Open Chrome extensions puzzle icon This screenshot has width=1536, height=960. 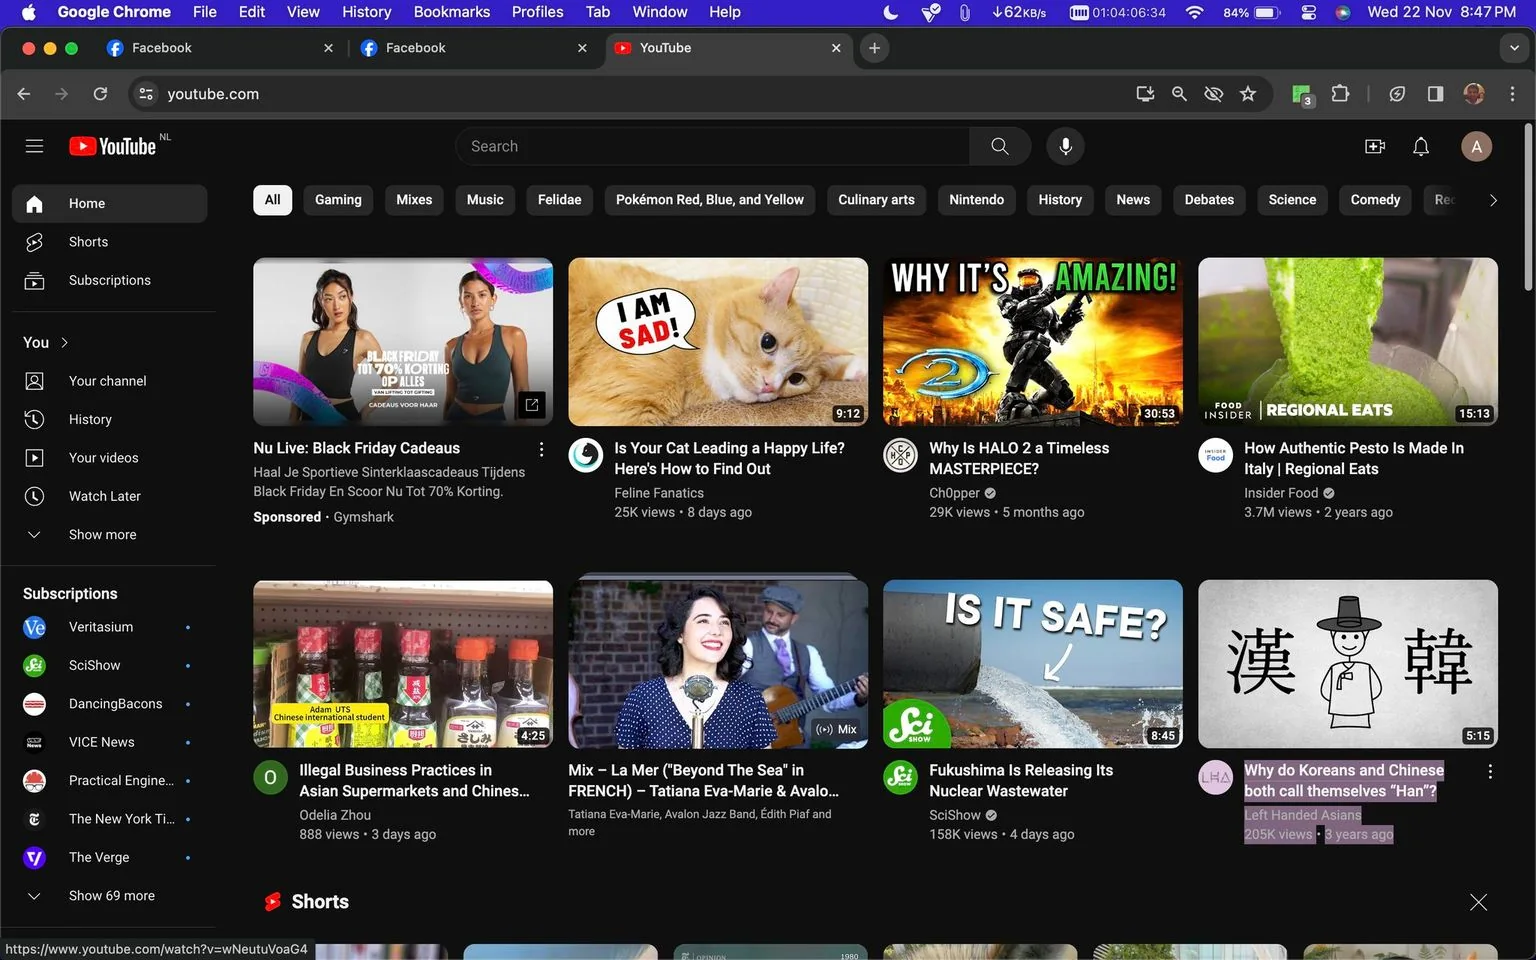pos(1340,93)
